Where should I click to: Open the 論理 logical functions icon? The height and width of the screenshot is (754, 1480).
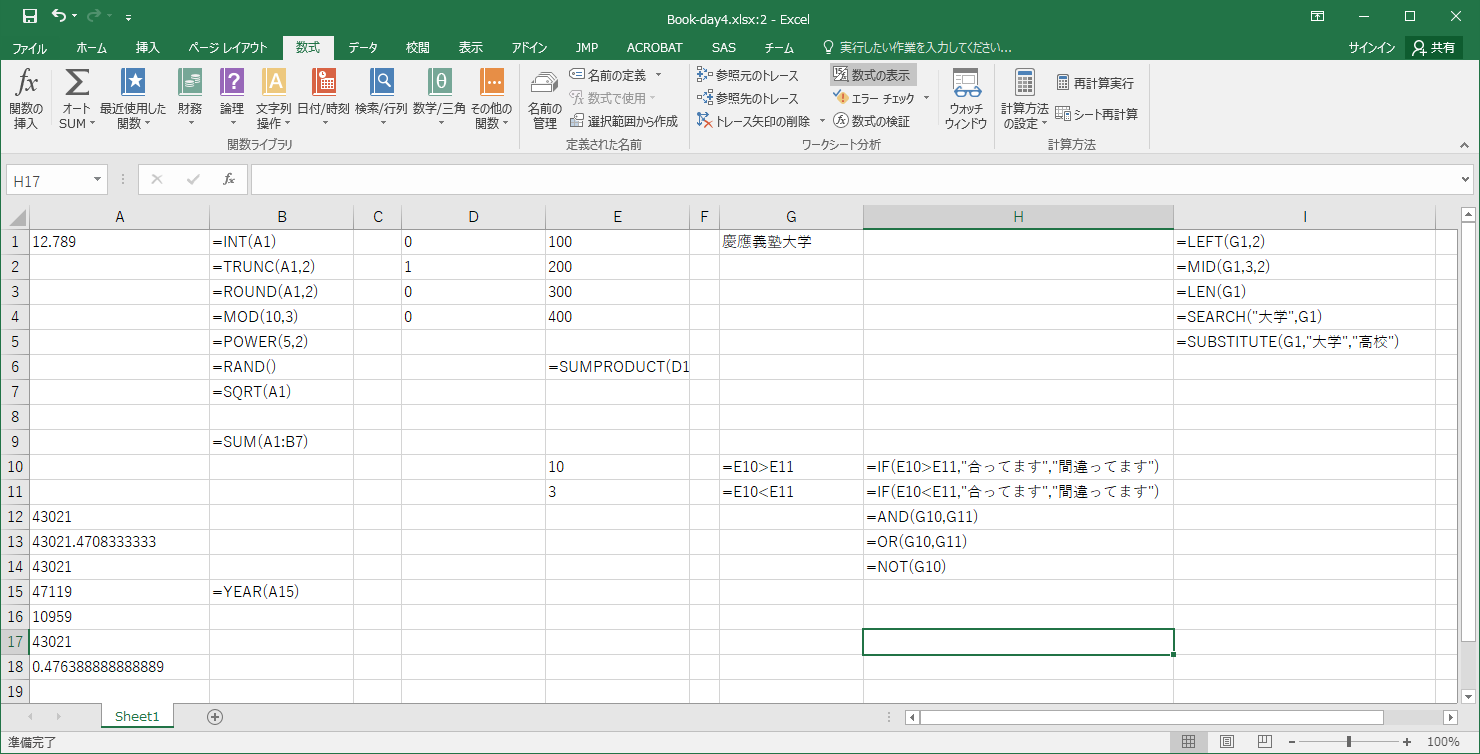232,99
